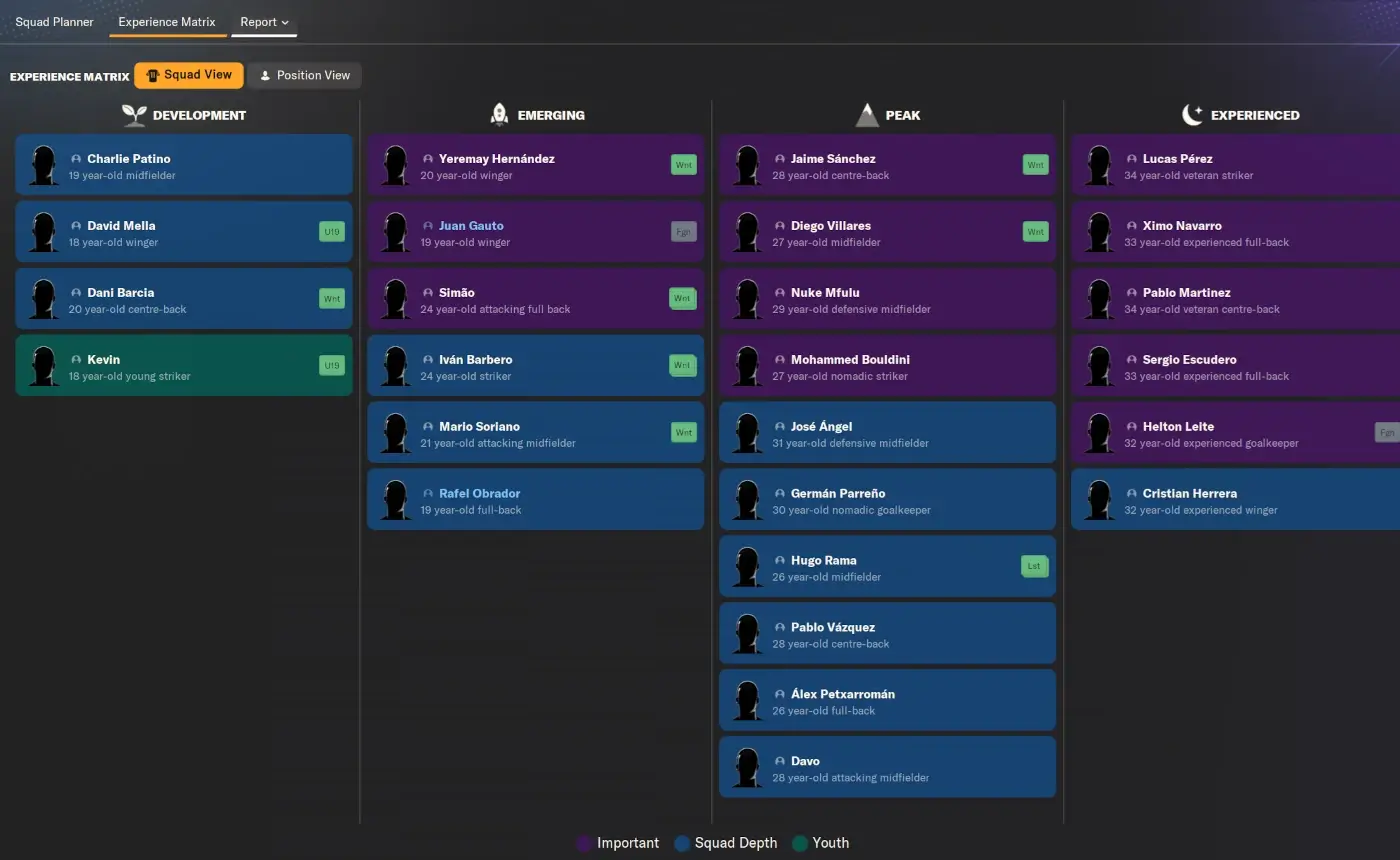The height and width of the screenshot is (860, 1400).
Task: Click the '34 year-old veteran centre-back' text
Action: pos(1202,310)
